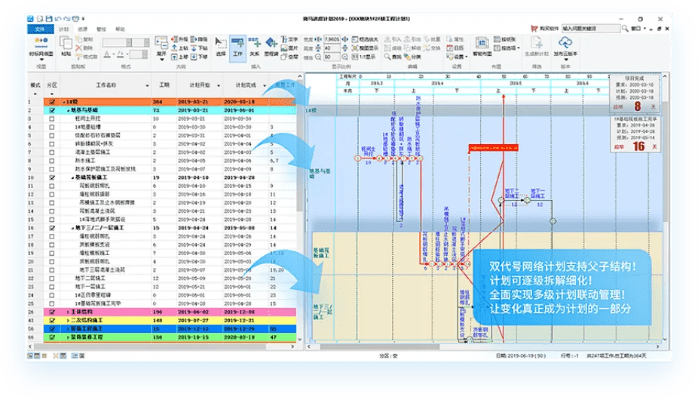Switch to the 计划 ribbon tab
Screen dimensions: 698x400
click(64, 29)
